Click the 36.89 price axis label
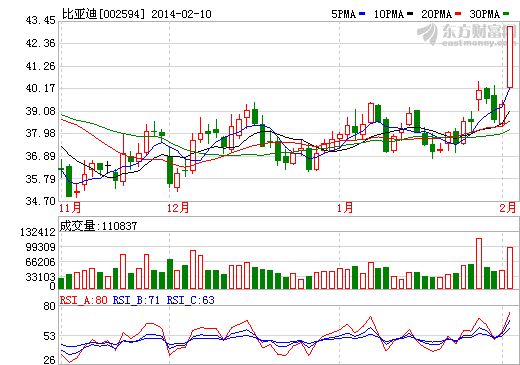This screenshot has width=520, height=365. (x=41, y=156)
